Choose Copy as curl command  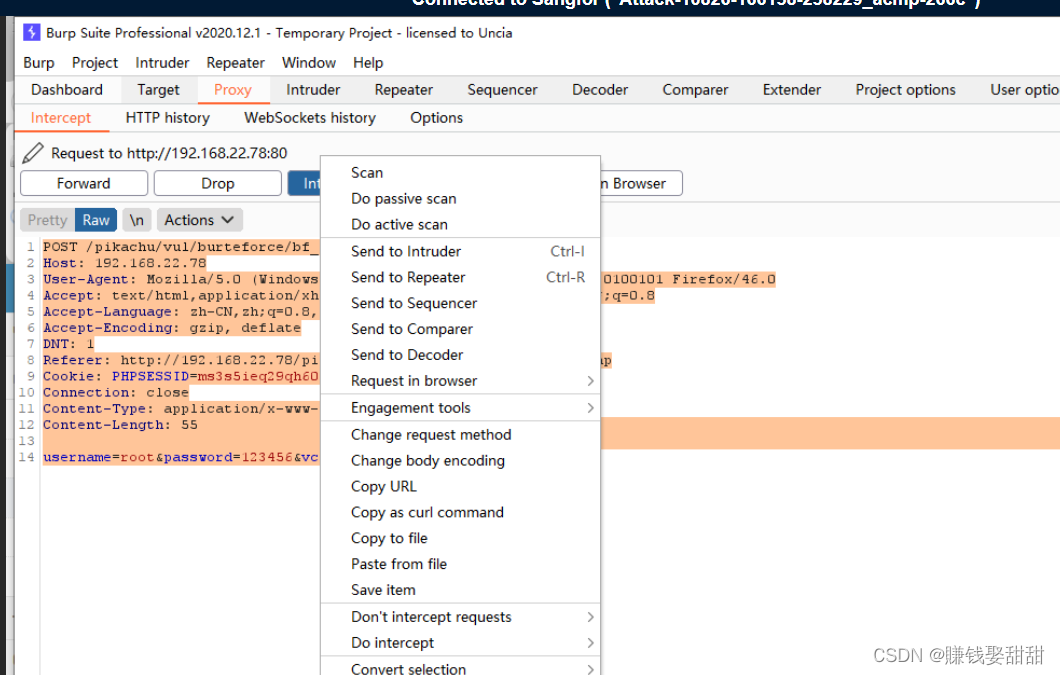tap(460, 512)
